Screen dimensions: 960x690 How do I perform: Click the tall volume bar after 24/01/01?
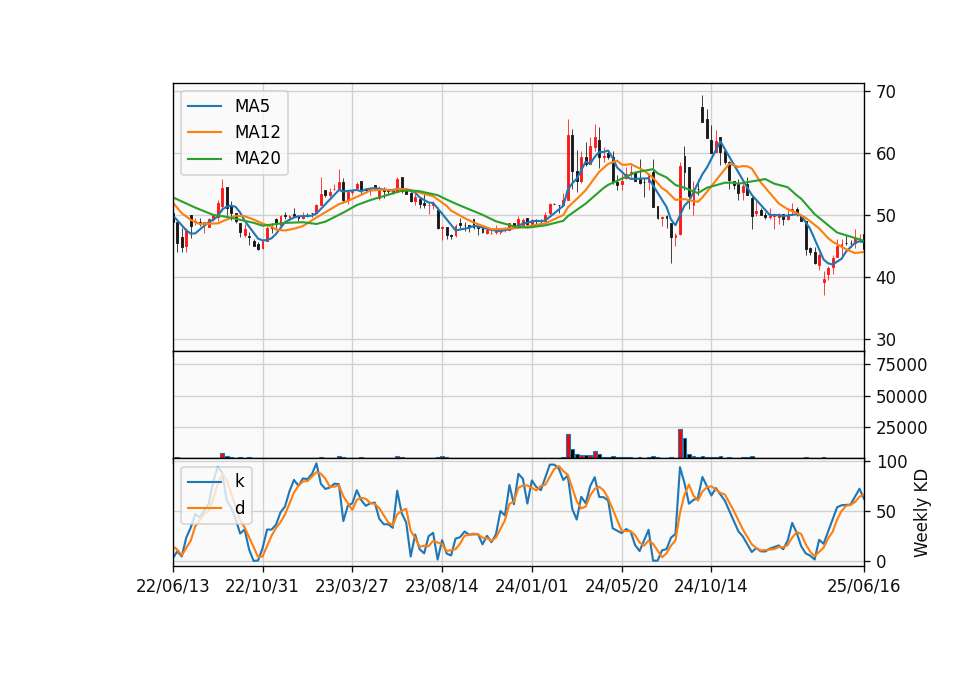coord(568,446)
